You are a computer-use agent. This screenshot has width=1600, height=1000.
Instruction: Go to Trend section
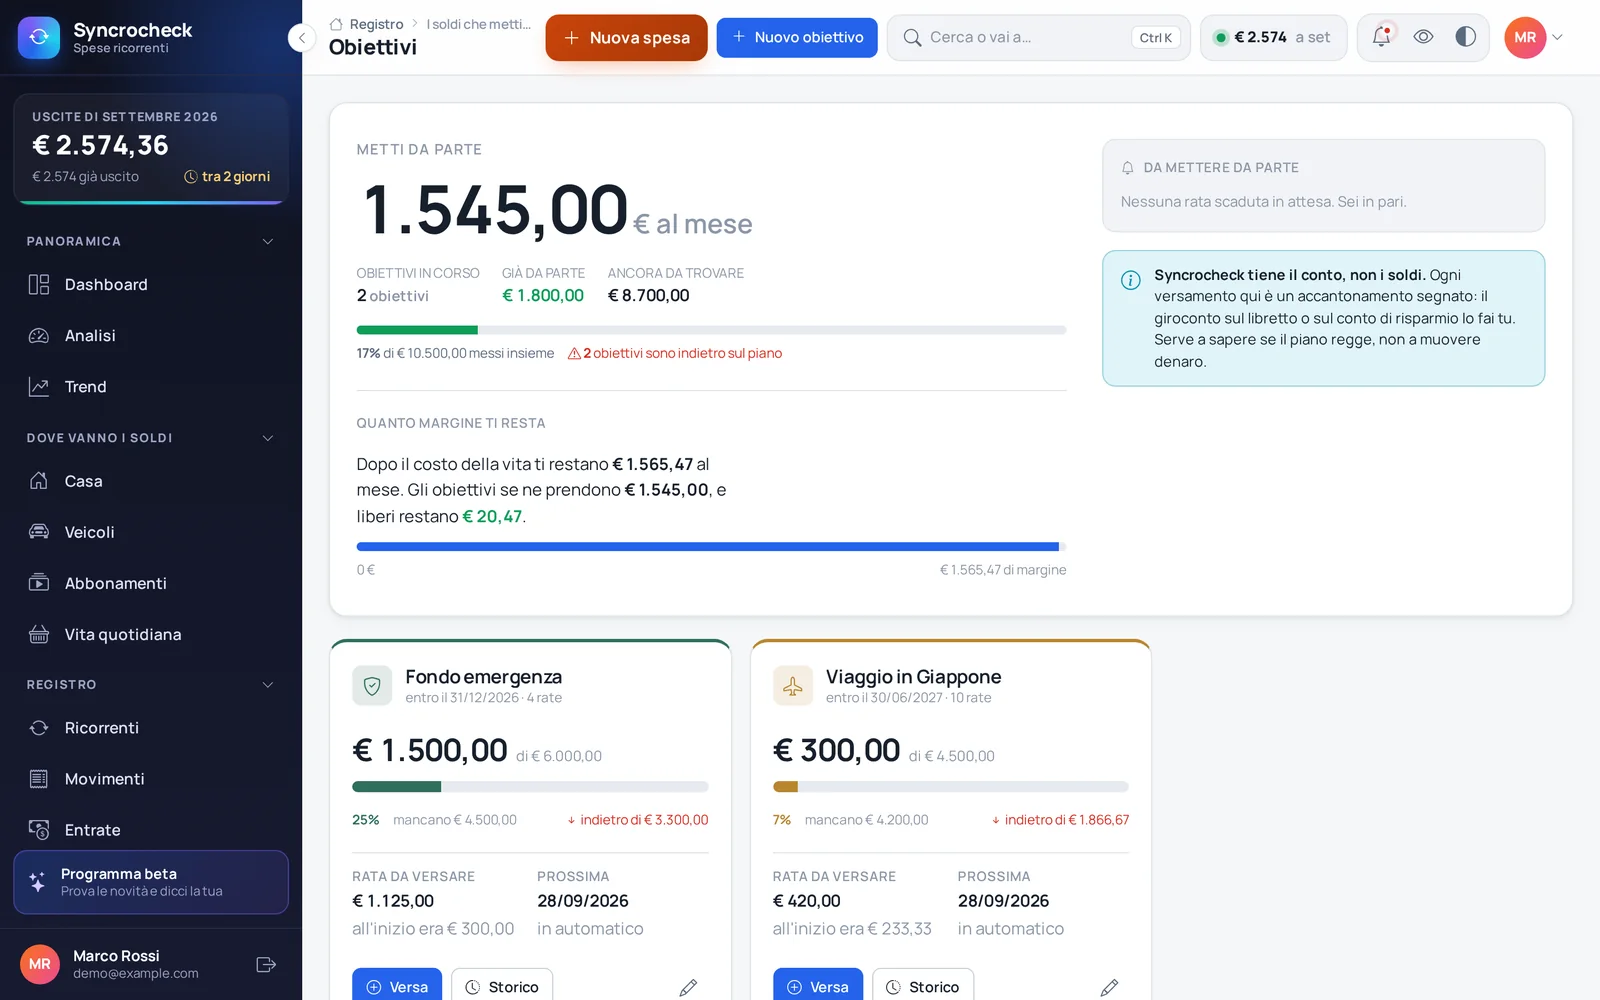[x=151, y=387]
